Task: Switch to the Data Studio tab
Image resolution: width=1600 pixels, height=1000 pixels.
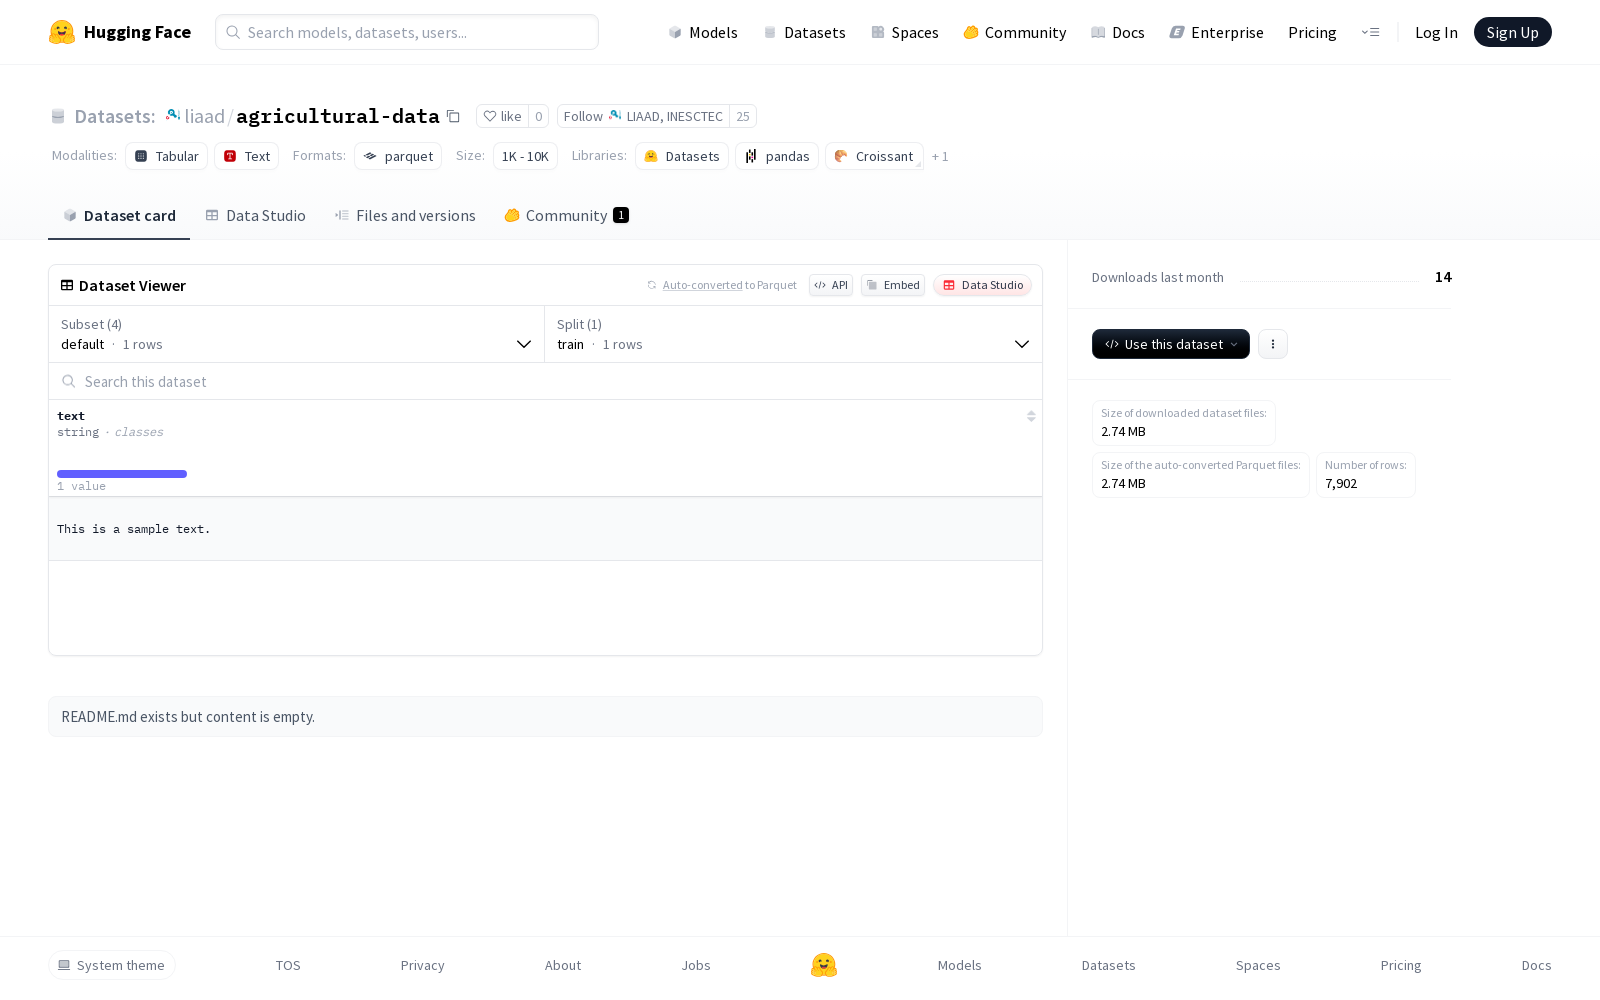Action: (255, 216)
